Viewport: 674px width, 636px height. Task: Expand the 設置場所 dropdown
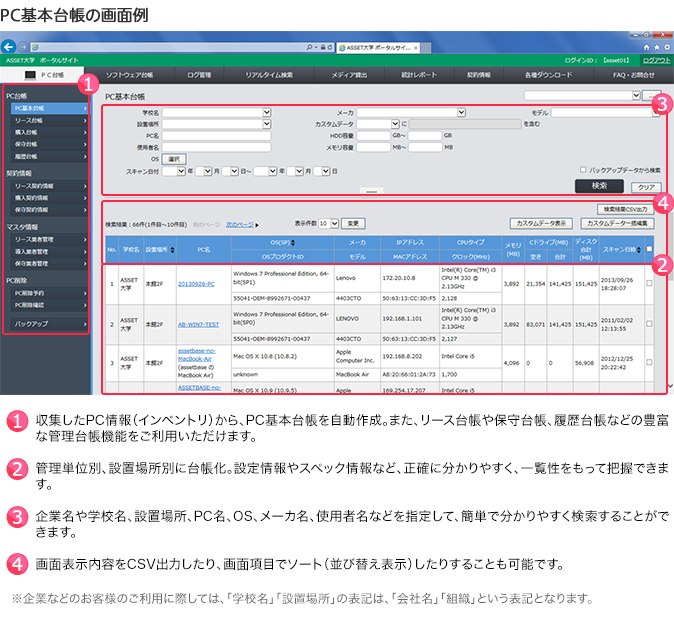[267, 124]
